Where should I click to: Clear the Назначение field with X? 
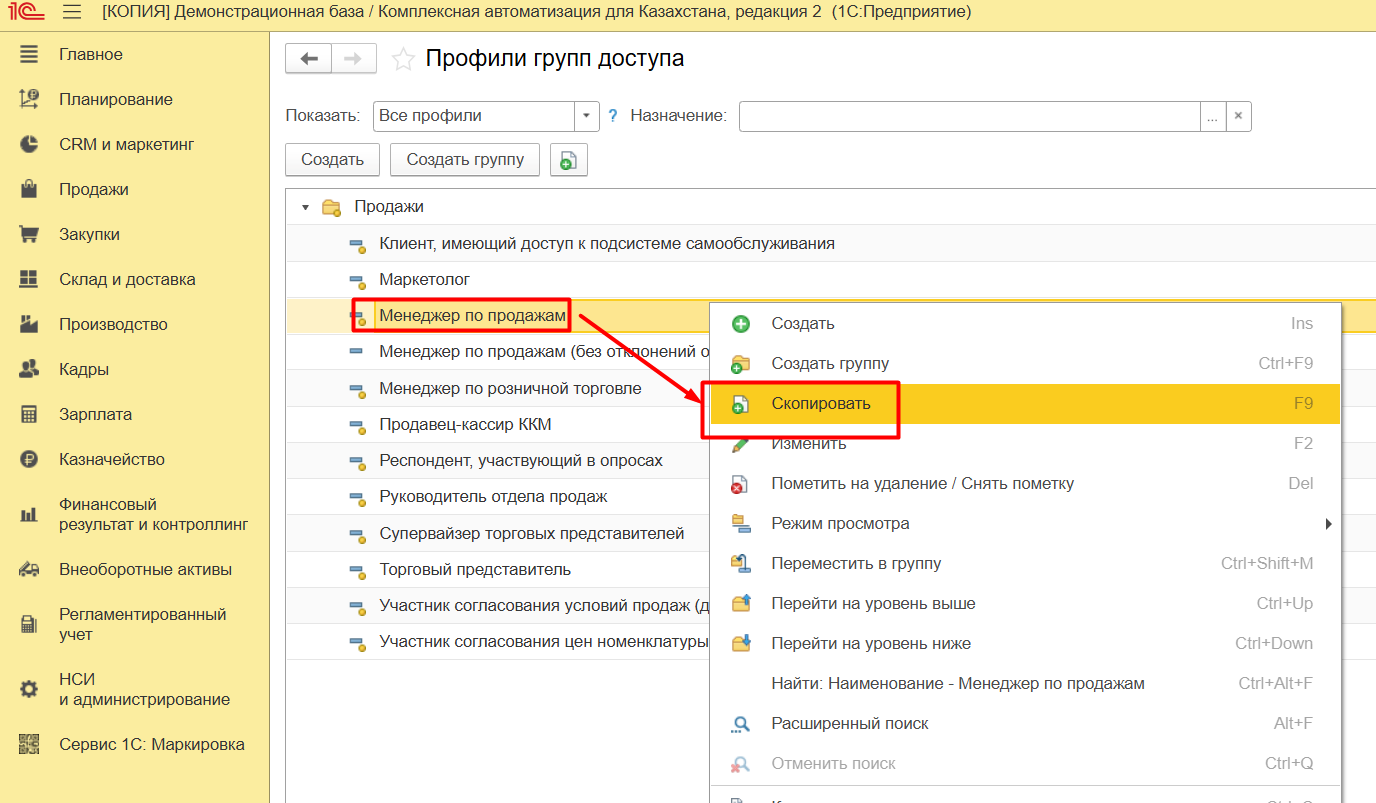coord(1238,116)
